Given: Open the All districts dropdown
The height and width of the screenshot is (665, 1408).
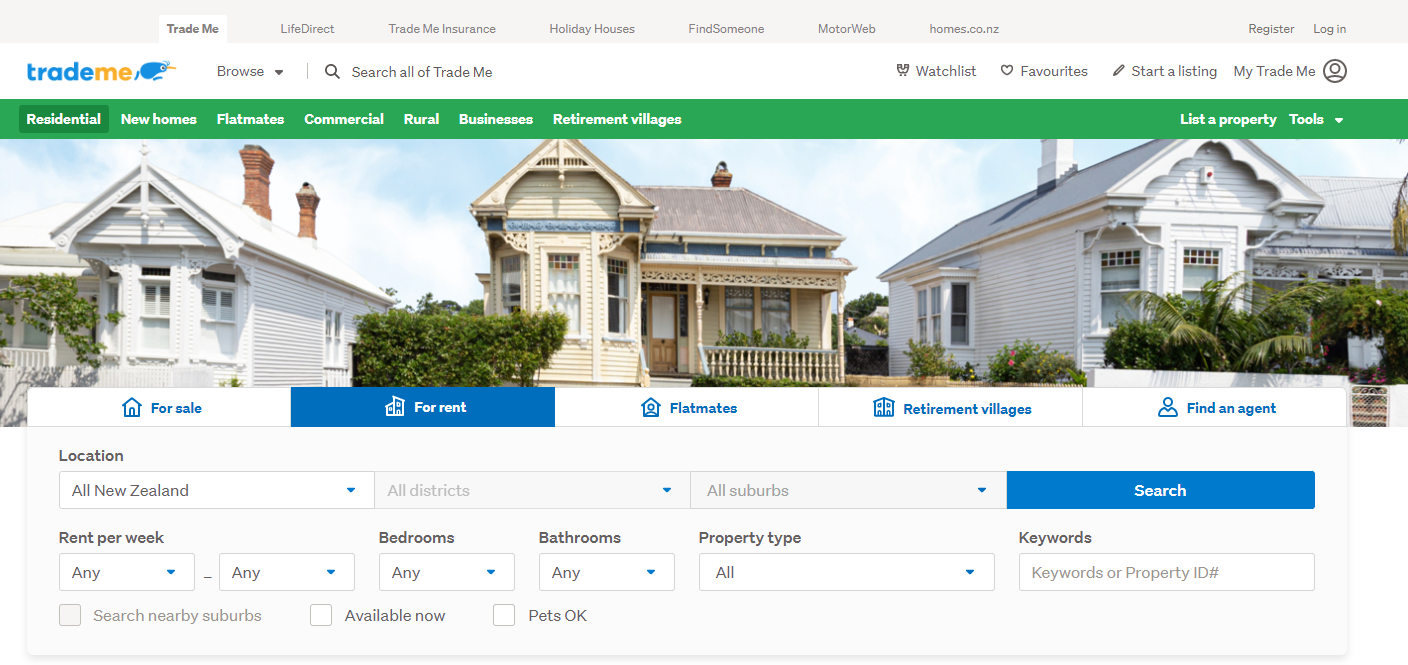Looking at the screenshot, I should point(533,490).
